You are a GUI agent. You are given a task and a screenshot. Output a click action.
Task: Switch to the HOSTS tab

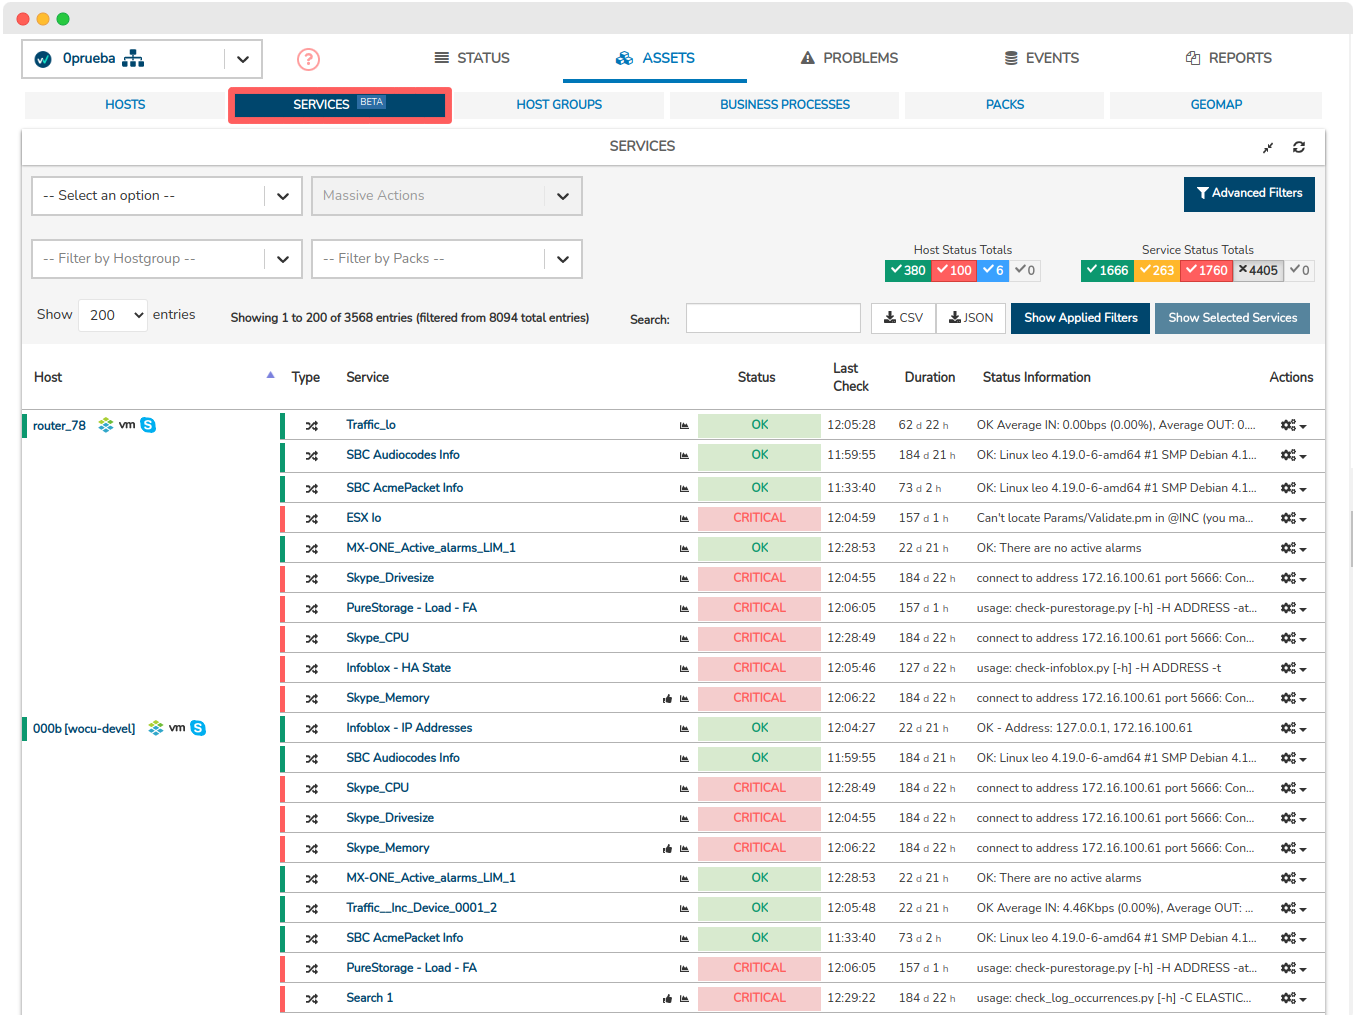(125, 105)
